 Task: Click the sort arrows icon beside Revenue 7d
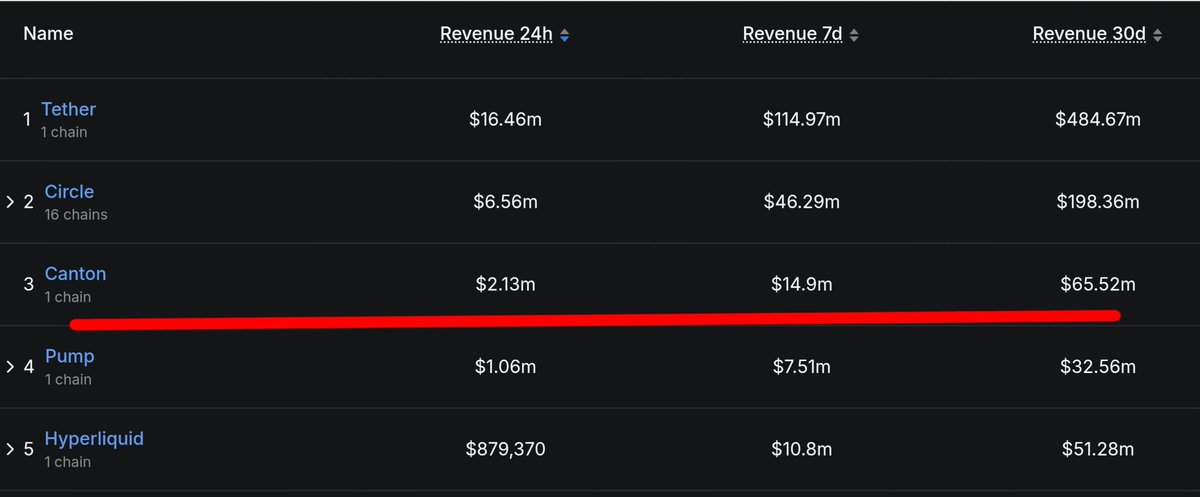click(x=854, y=36)
